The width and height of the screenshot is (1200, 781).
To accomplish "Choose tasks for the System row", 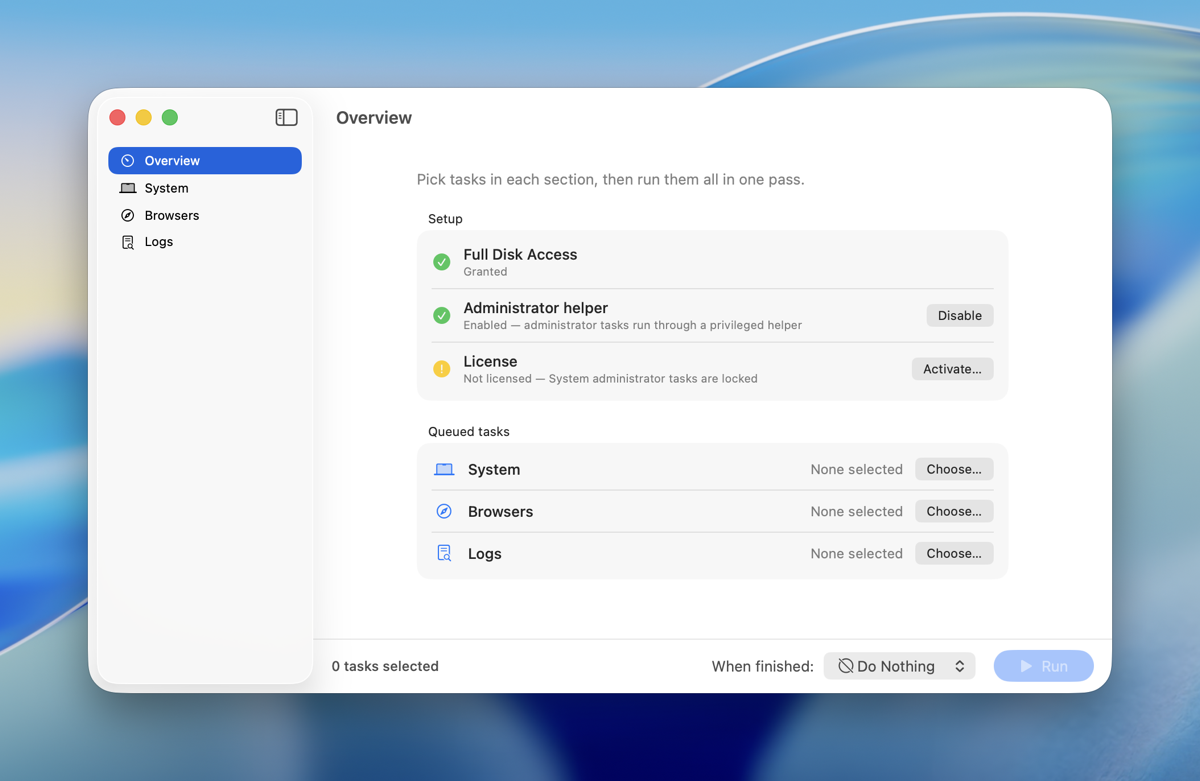I will click(x=954, y=469).
